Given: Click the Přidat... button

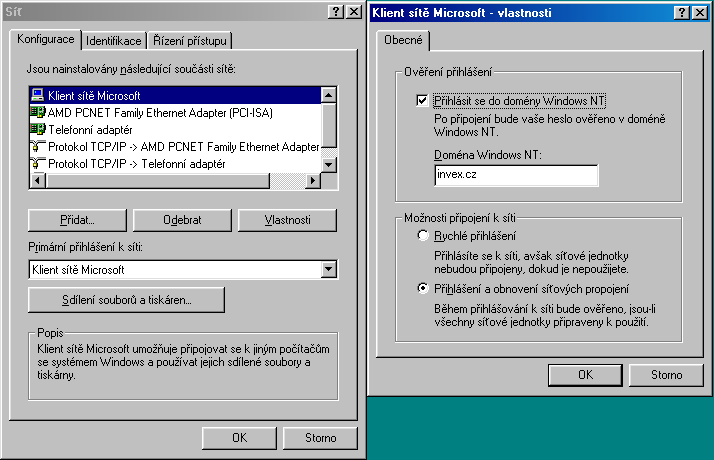Looking at the screenshot, I should coord(77,220).
